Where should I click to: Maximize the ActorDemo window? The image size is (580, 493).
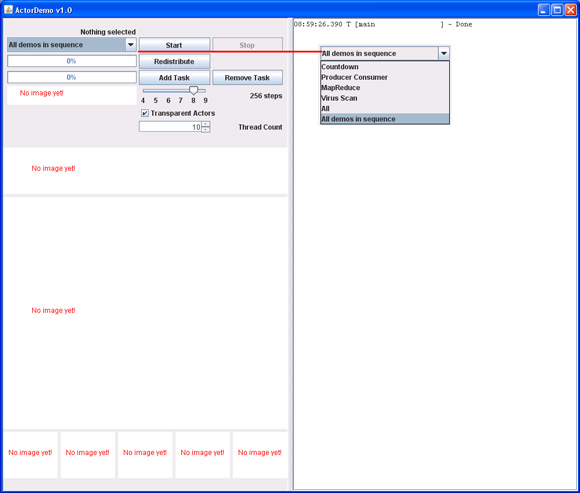tap(557, 10)
